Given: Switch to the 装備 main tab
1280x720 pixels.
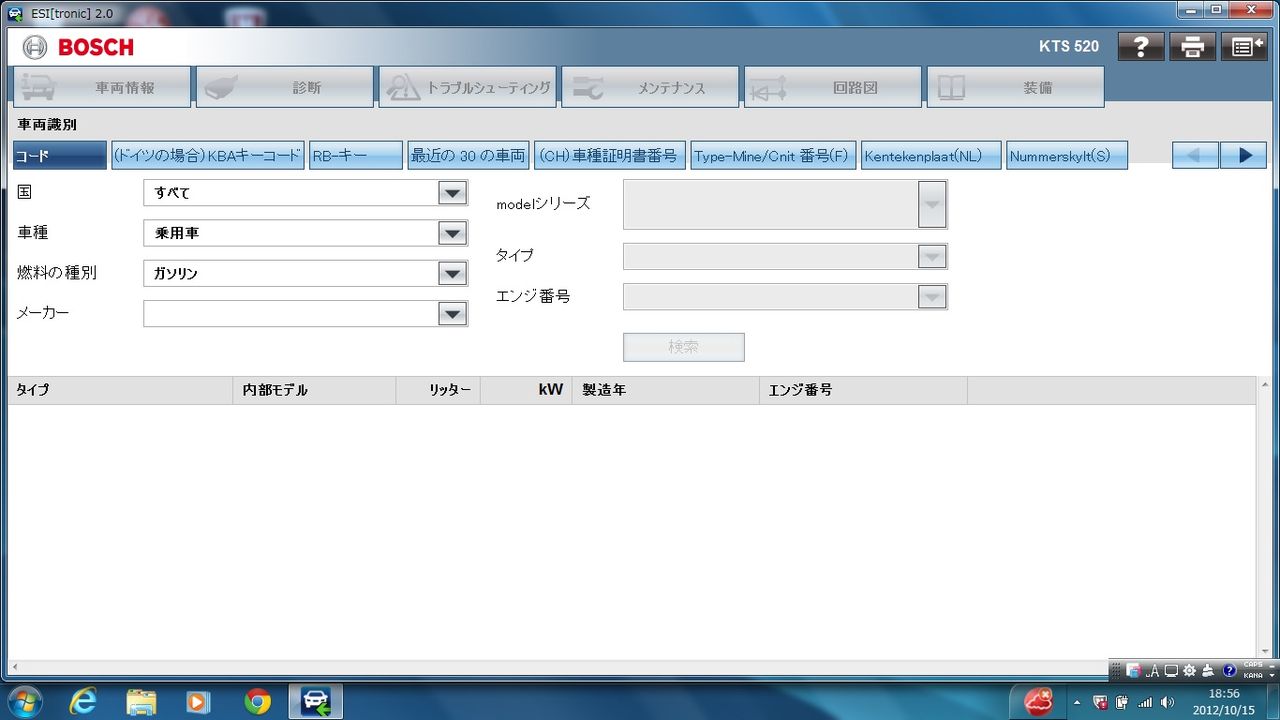Looking at the screenshot, I should click(1016, 87).
